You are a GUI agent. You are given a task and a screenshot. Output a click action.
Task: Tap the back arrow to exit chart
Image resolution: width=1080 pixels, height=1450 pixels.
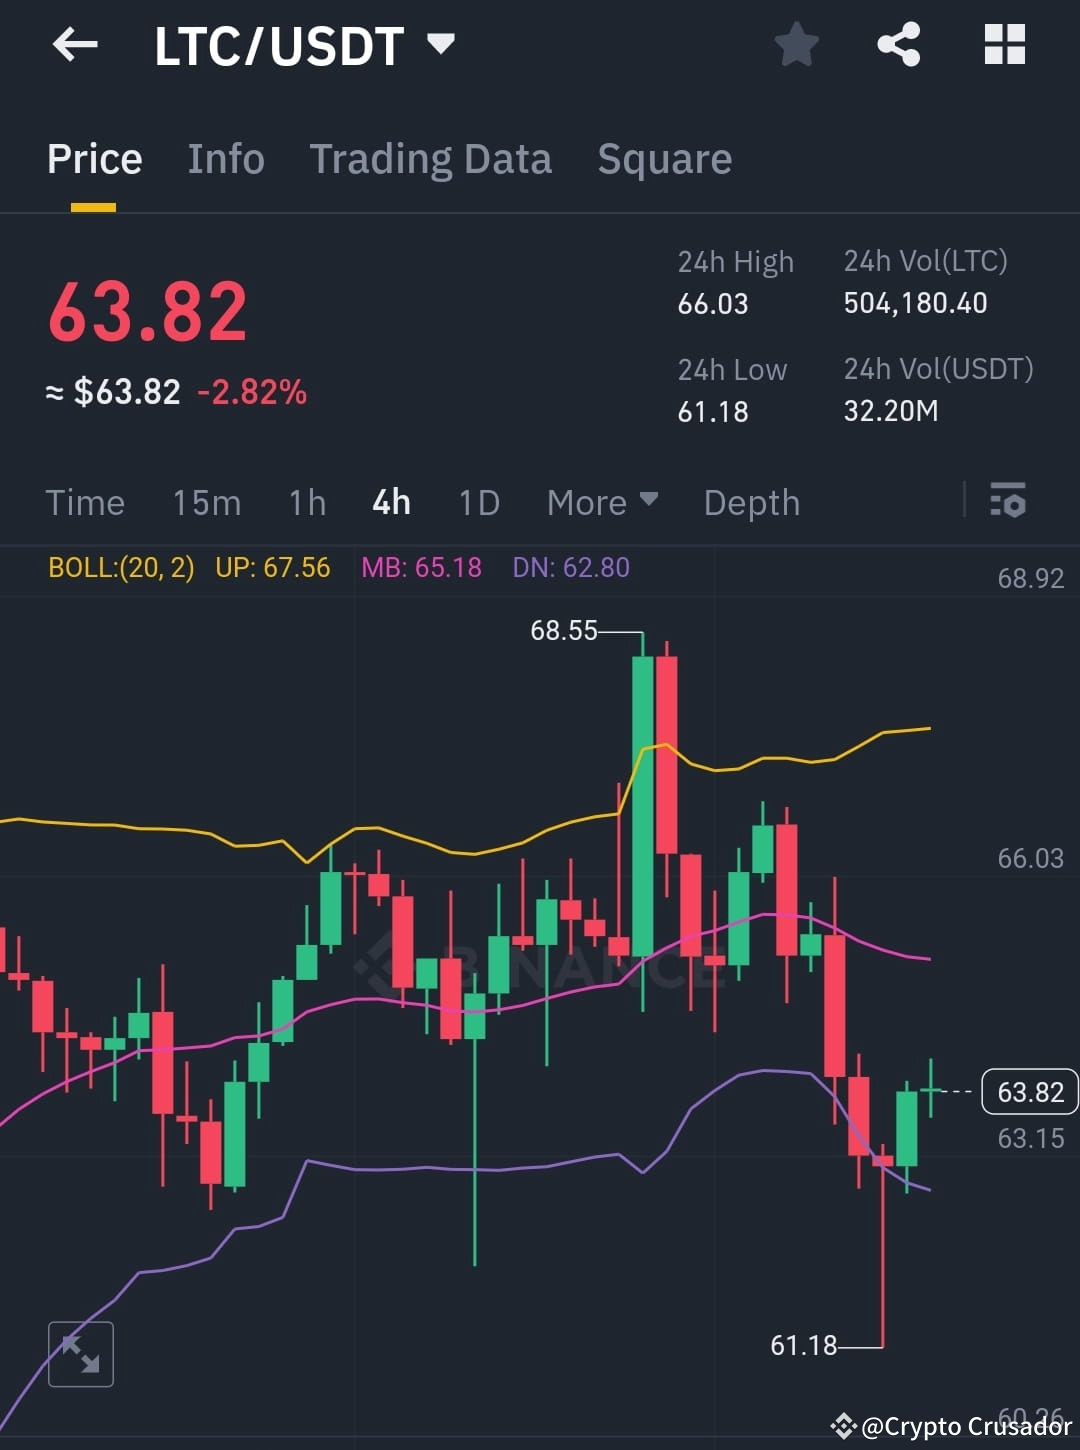click(75, 44)
